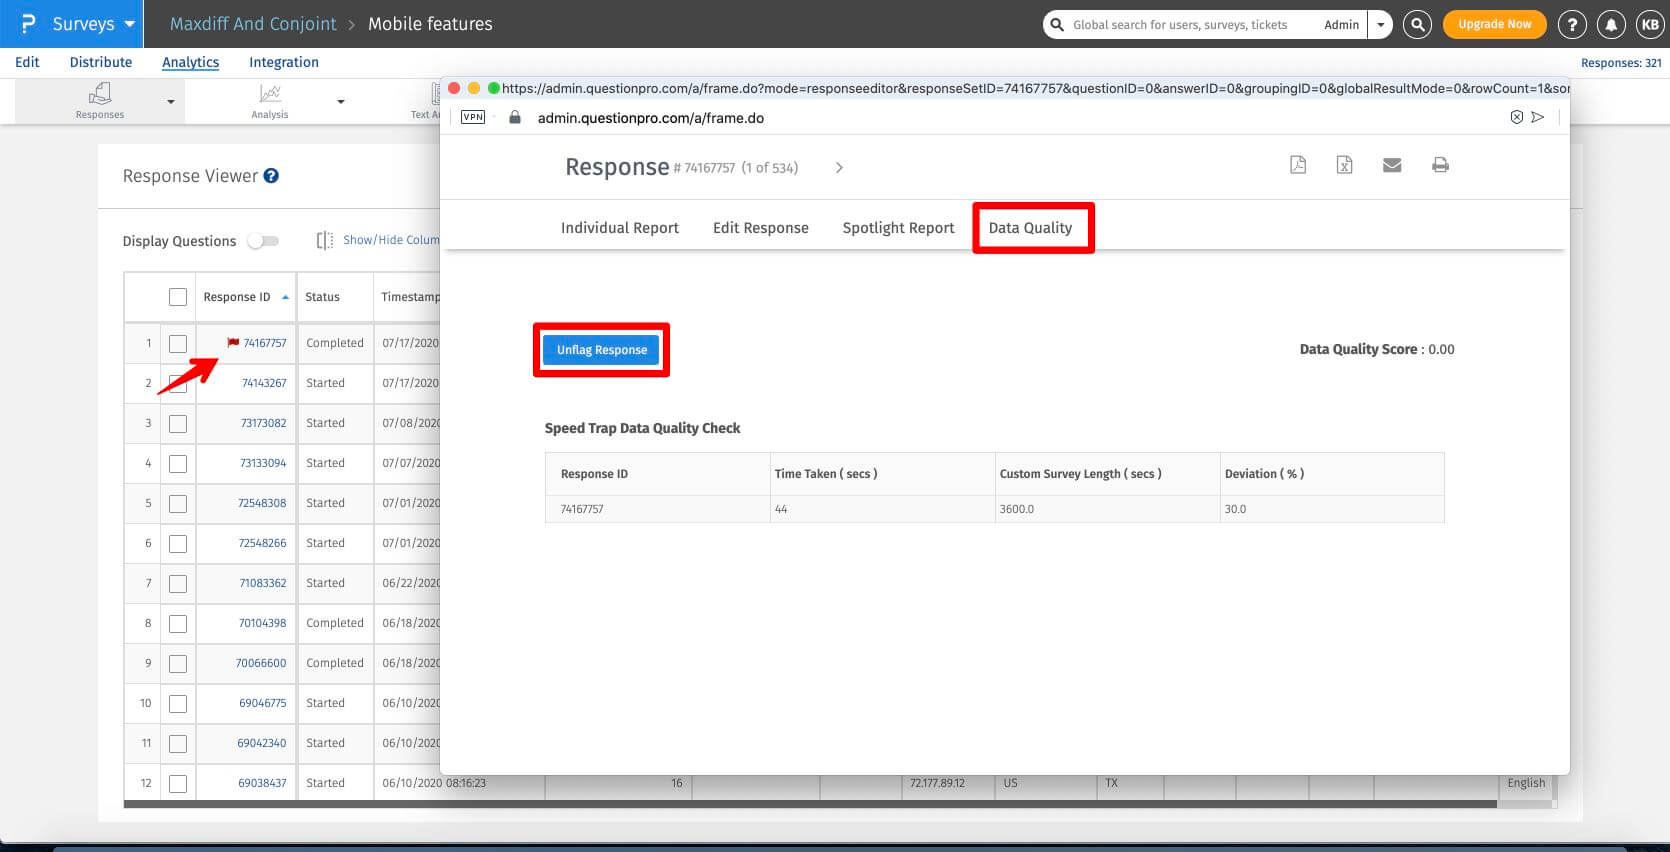Switch to Edit Response tab
This screenshot has width=1670, height=852.
[761, 228]
